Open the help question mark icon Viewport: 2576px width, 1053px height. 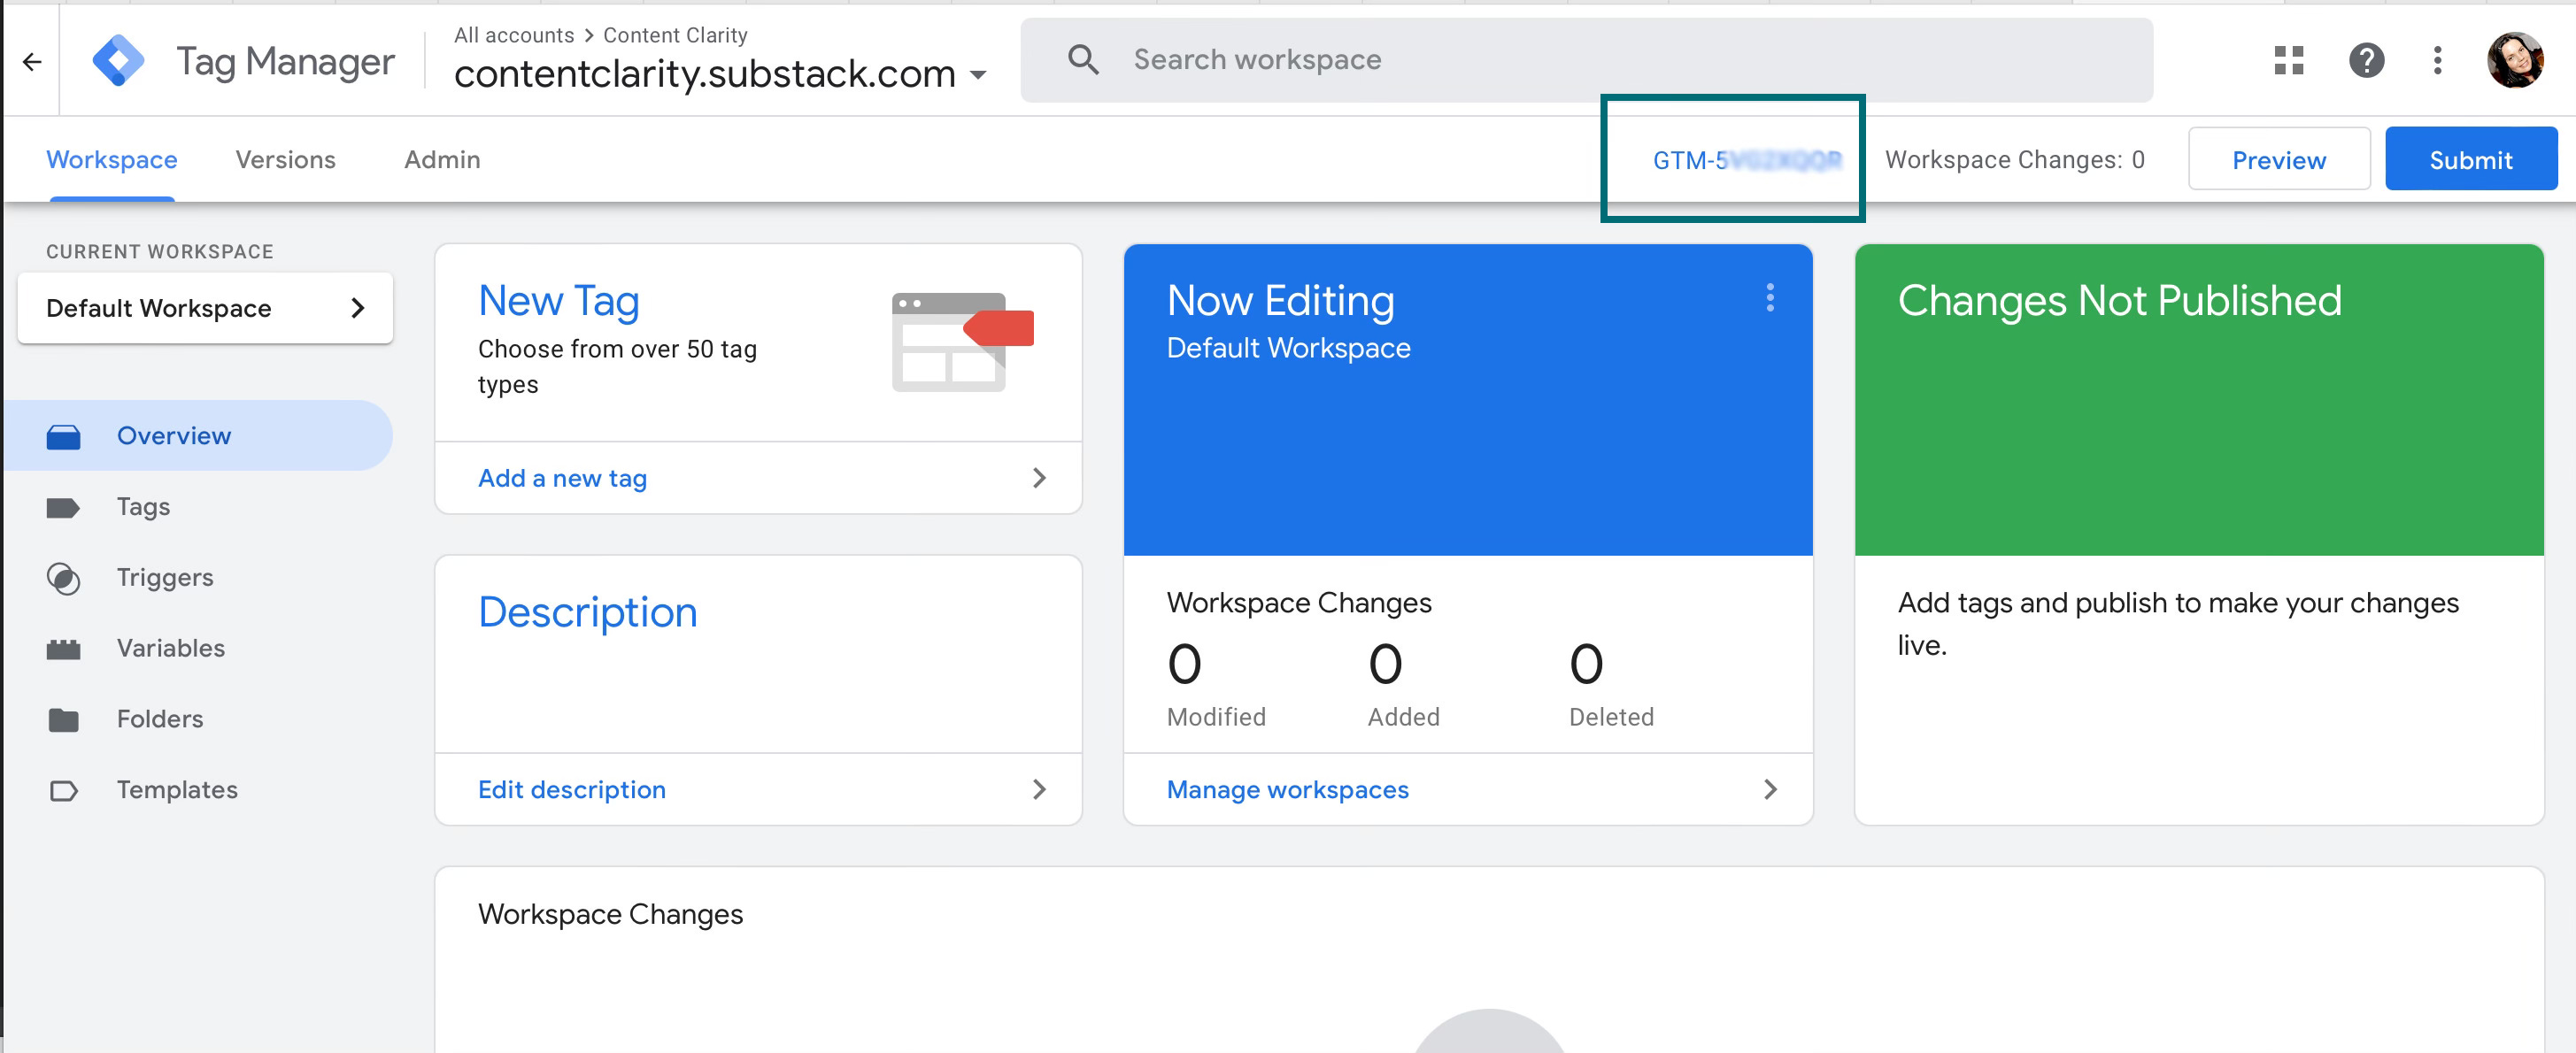[2366, 60]
